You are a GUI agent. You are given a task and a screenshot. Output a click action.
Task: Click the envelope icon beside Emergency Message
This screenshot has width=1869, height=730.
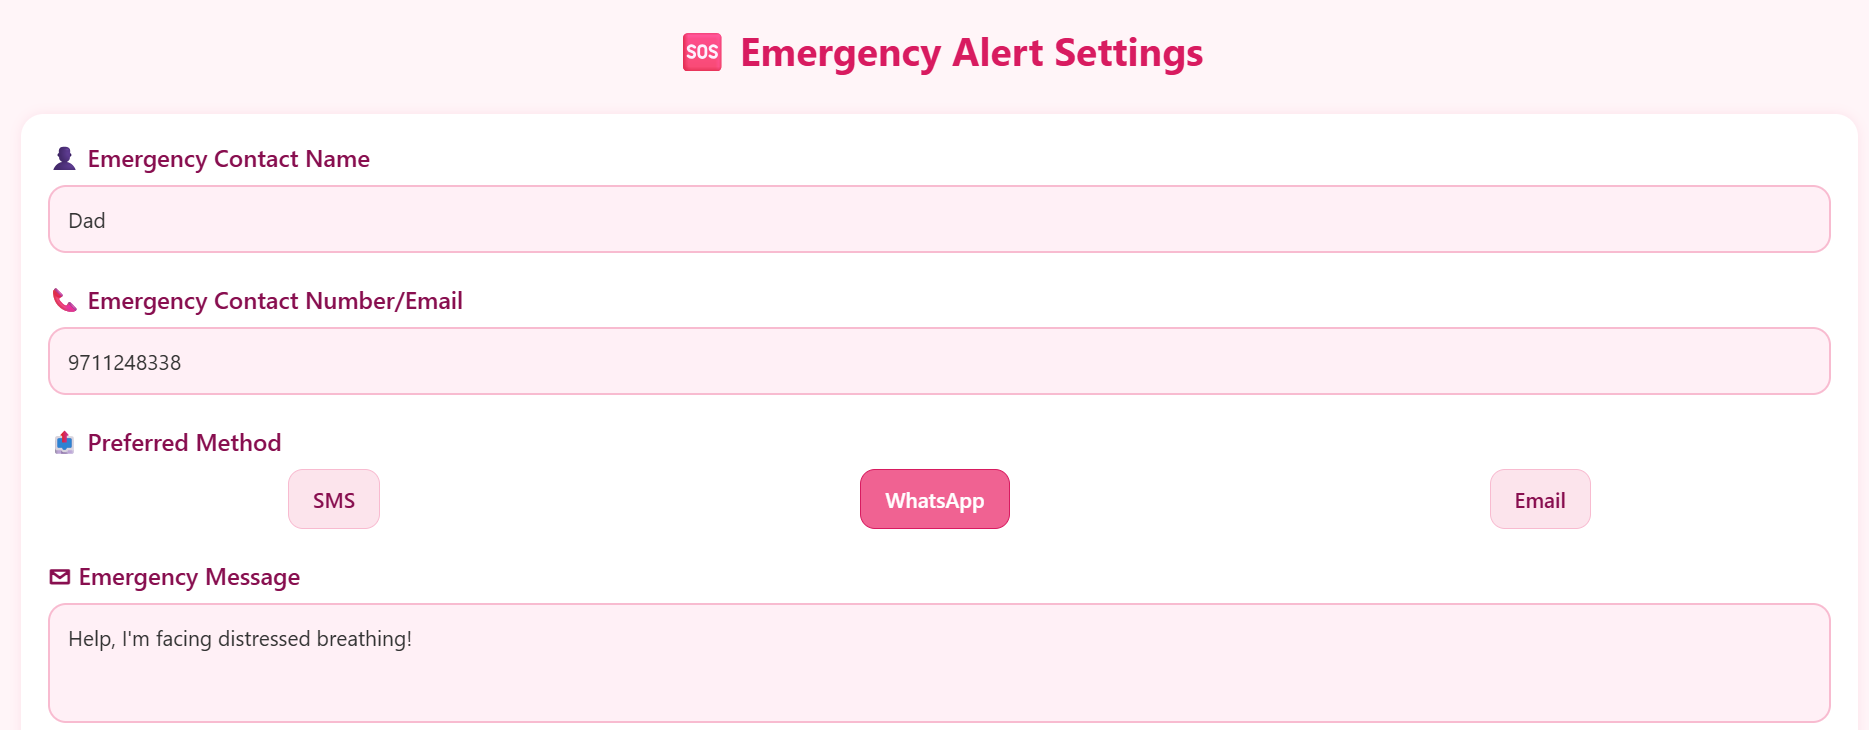pyautogui.click(x=60, y=577)
